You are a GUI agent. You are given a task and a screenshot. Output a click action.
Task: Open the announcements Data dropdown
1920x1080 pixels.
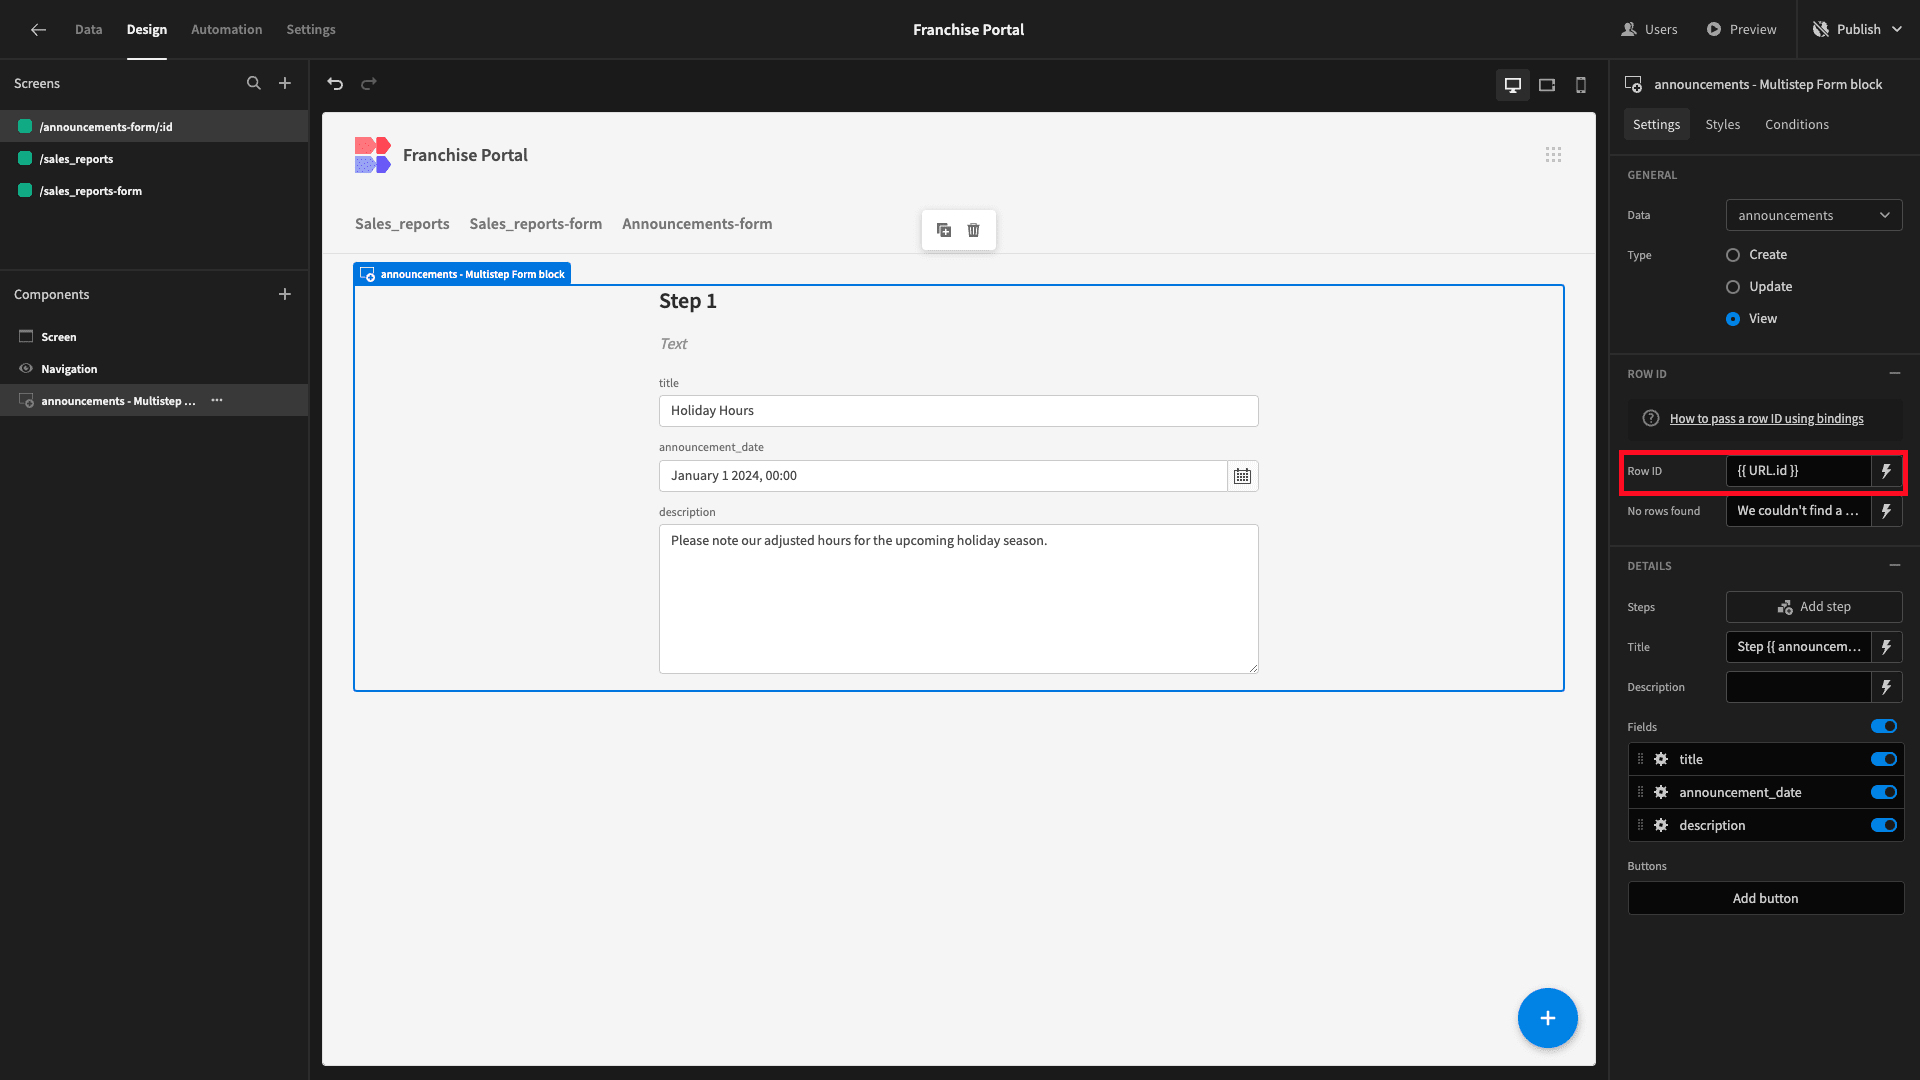click(1814, 216)
